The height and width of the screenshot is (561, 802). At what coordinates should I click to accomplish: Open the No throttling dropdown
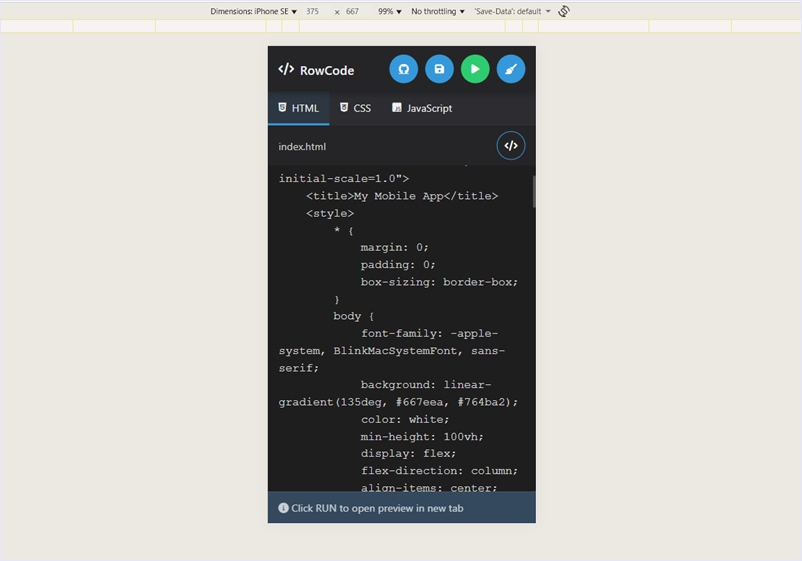(x=438, y=11)
